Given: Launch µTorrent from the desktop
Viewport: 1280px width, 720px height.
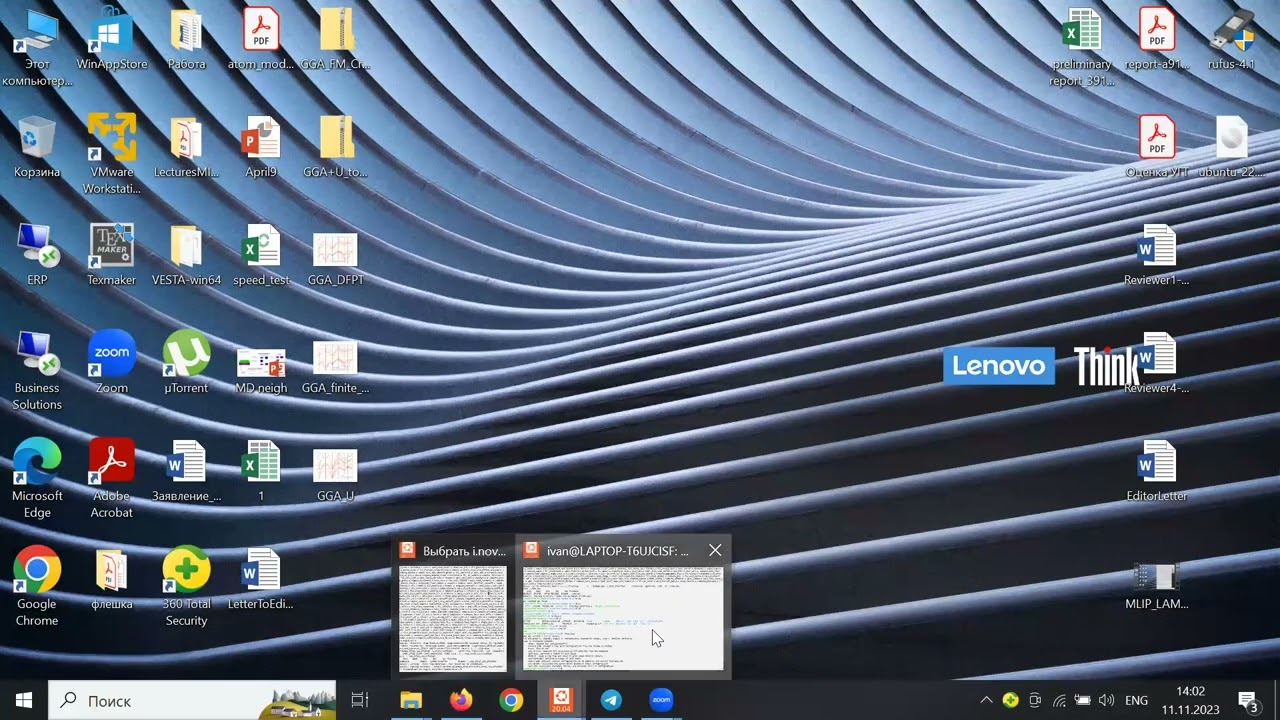Looking at the screenshot, I should pyautogui.click(x=187, y=364).
